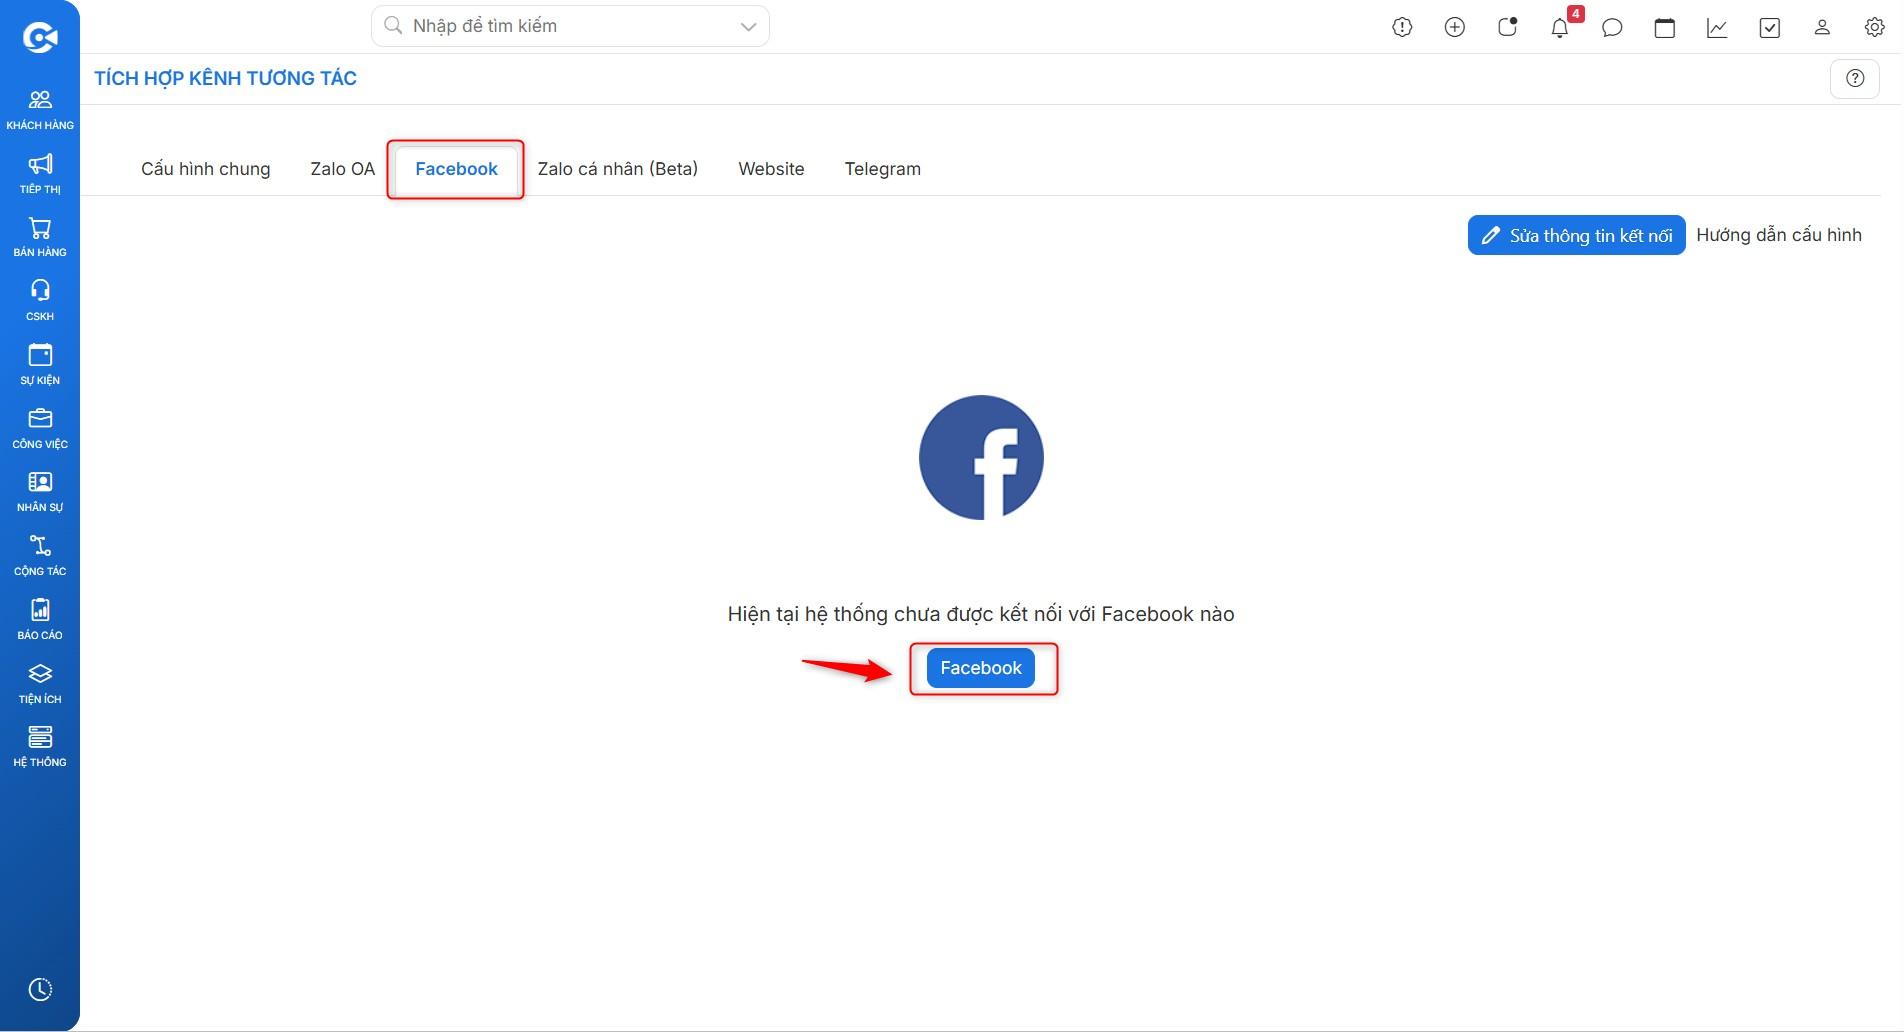Switch to the Website tab
Image resolution: width=1904 pixels, height=1032 pixels.
(x=771, y=169)
